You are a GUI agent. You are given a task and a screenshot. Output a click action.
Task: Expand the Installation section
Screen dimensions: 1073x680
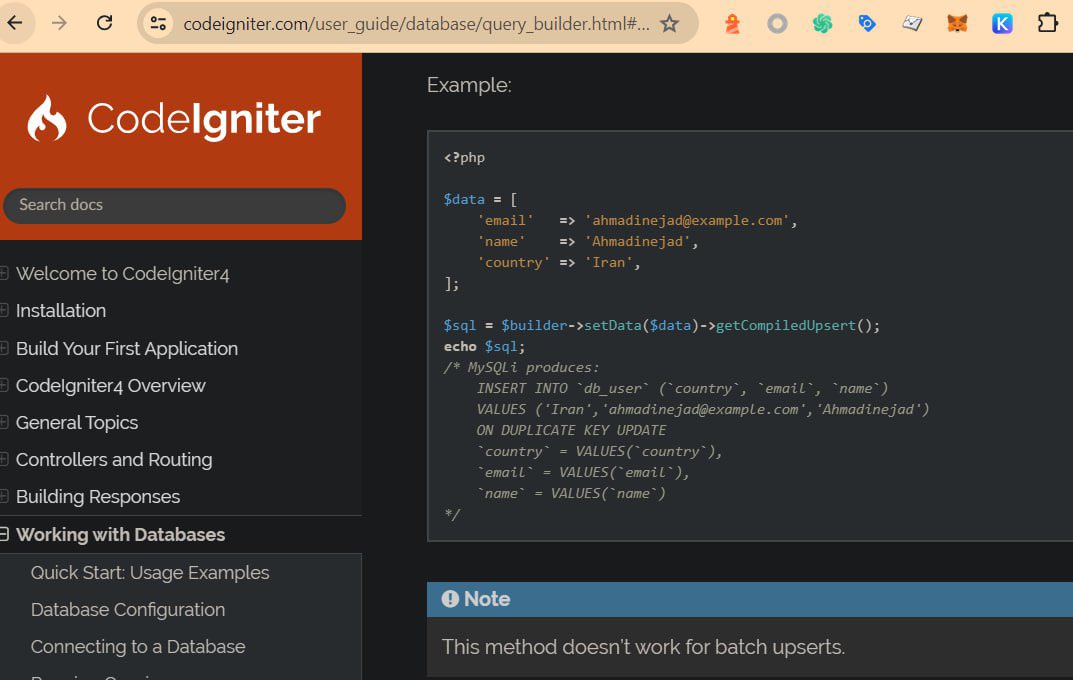[4, 311]
